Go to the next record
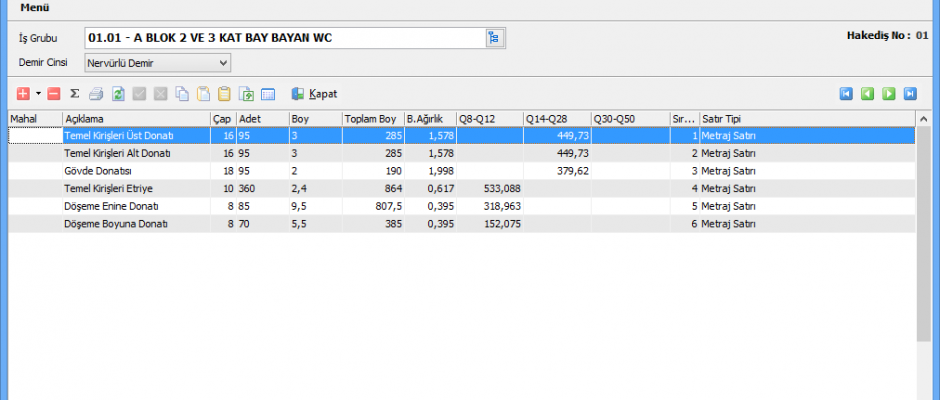 [888, 94]
